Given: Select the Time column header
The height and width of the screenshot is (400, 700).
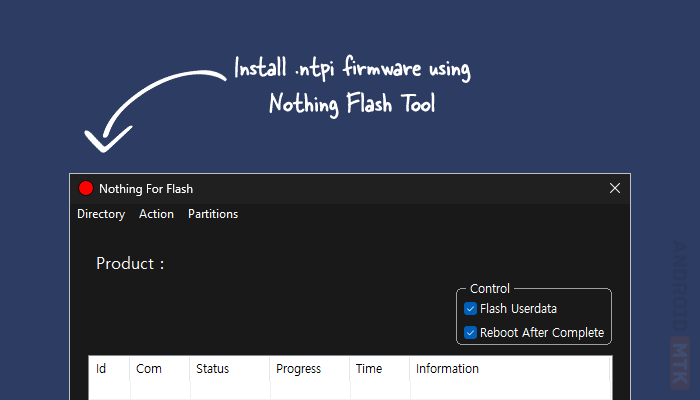Looking at the screenshot, I should (x=369, y=369).
